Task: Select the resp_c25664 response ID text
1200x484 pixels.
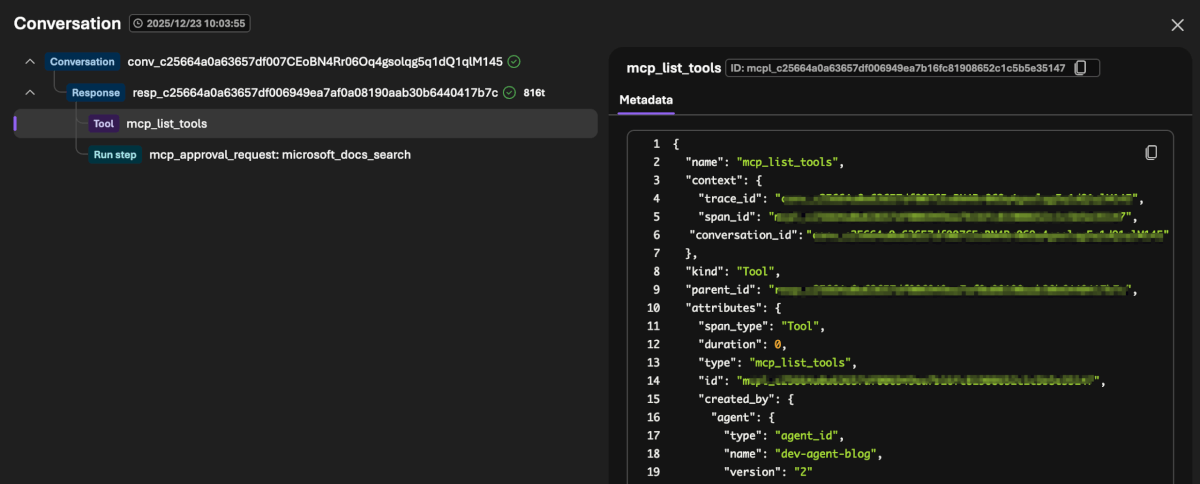Action: tap(315, 93)
